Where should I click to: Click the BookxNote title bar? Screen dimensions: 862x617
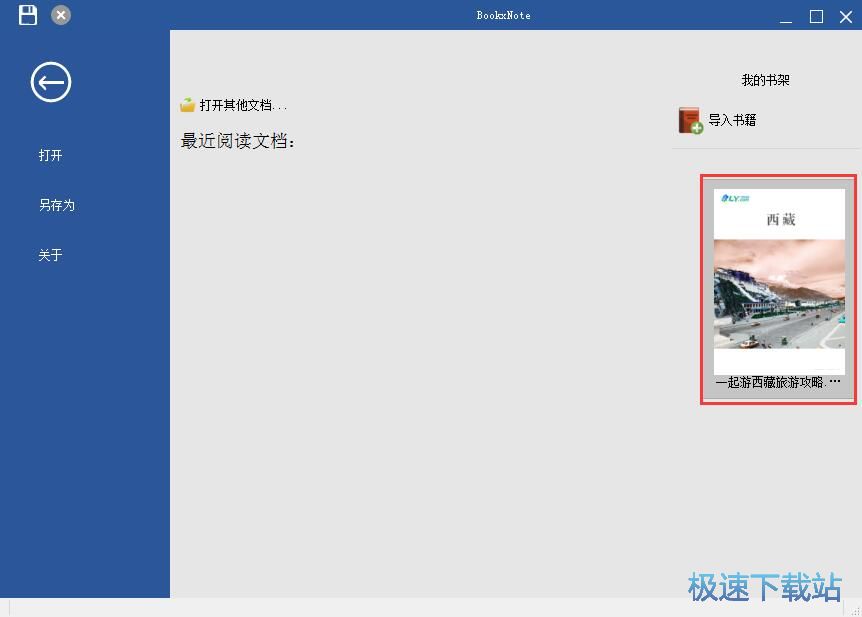[x=504, y=15]
